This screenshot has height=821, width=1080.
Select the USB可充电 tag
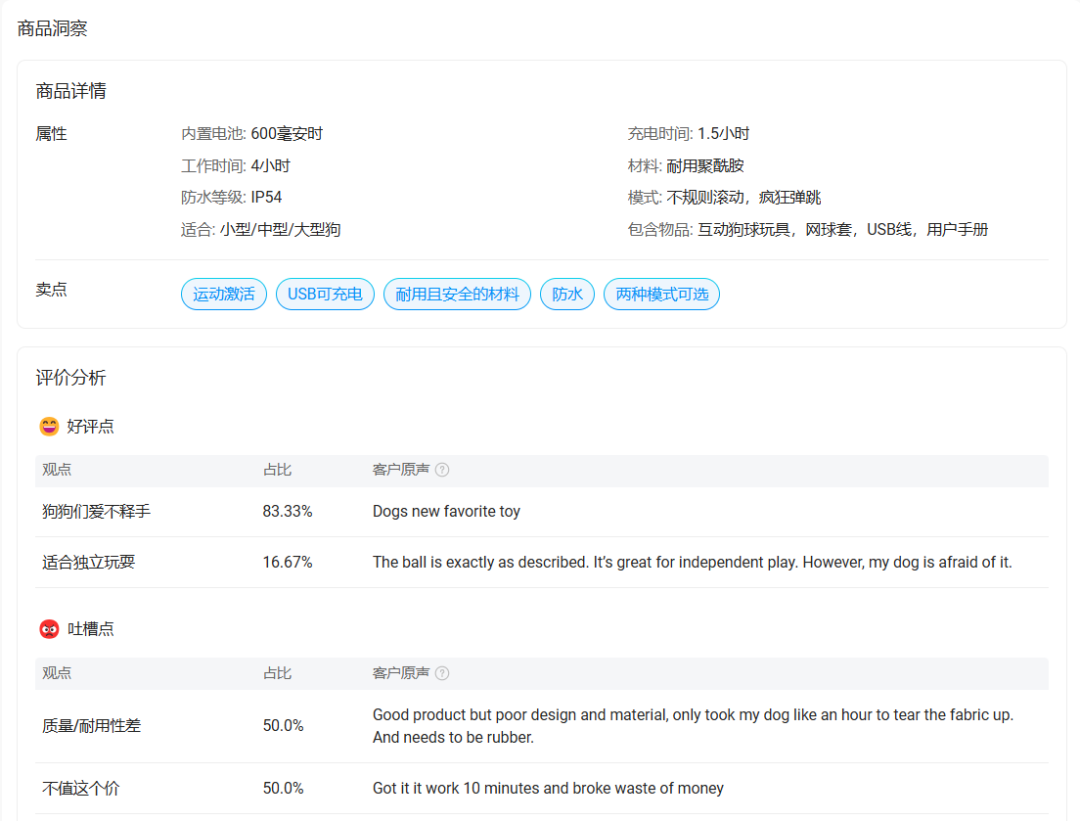click(325, 294)
